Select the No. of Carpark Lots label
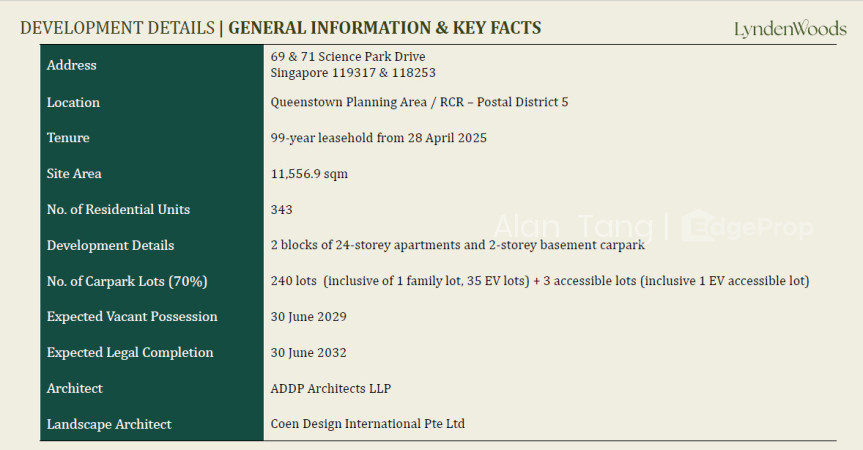Viewport: 863px width, 450px height. point(127,281)
